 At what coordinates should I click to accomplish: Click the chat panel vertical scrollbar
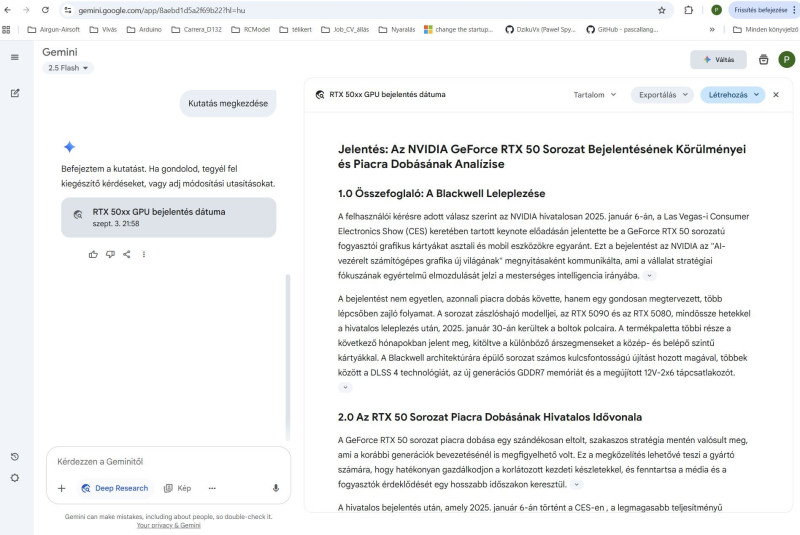(287, 357)
